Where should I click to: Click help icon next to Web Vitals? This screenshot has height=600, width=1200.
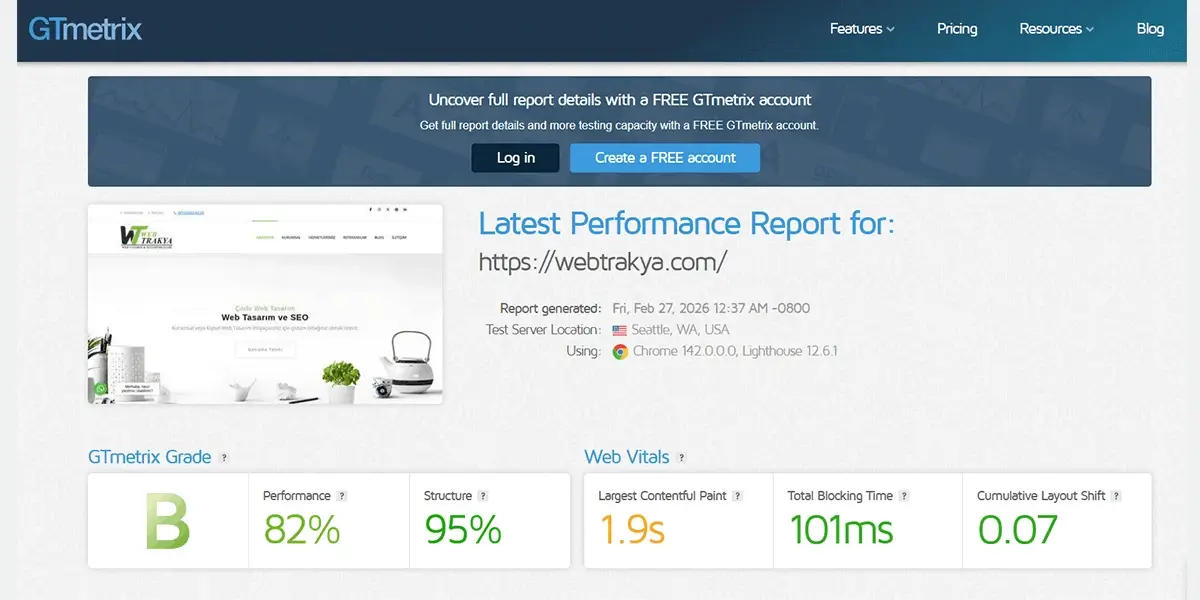(681, 458)
